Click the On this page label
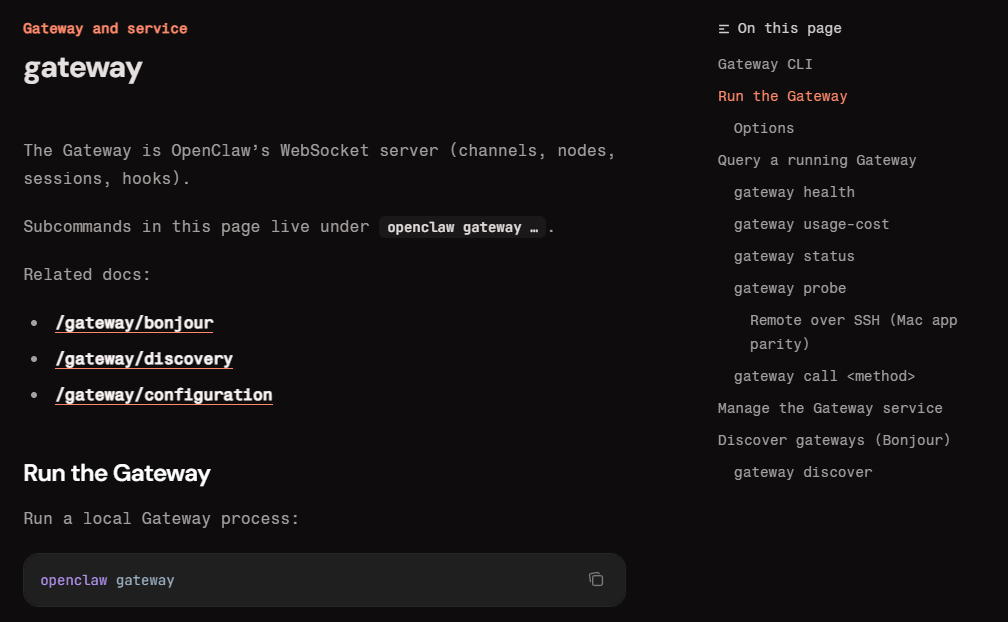 tap(789, 28)
